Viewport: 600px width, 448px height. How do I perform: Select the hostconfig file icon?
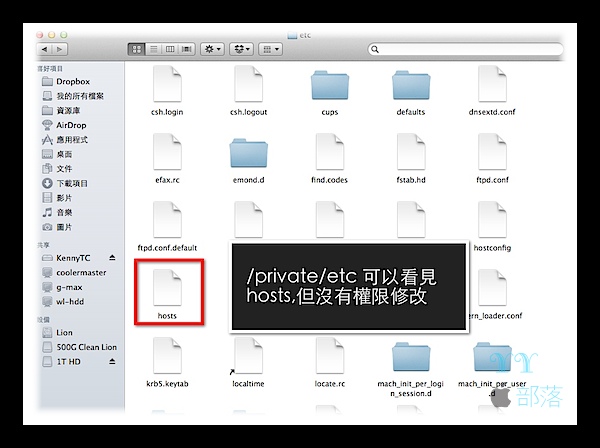click(492, 220)
